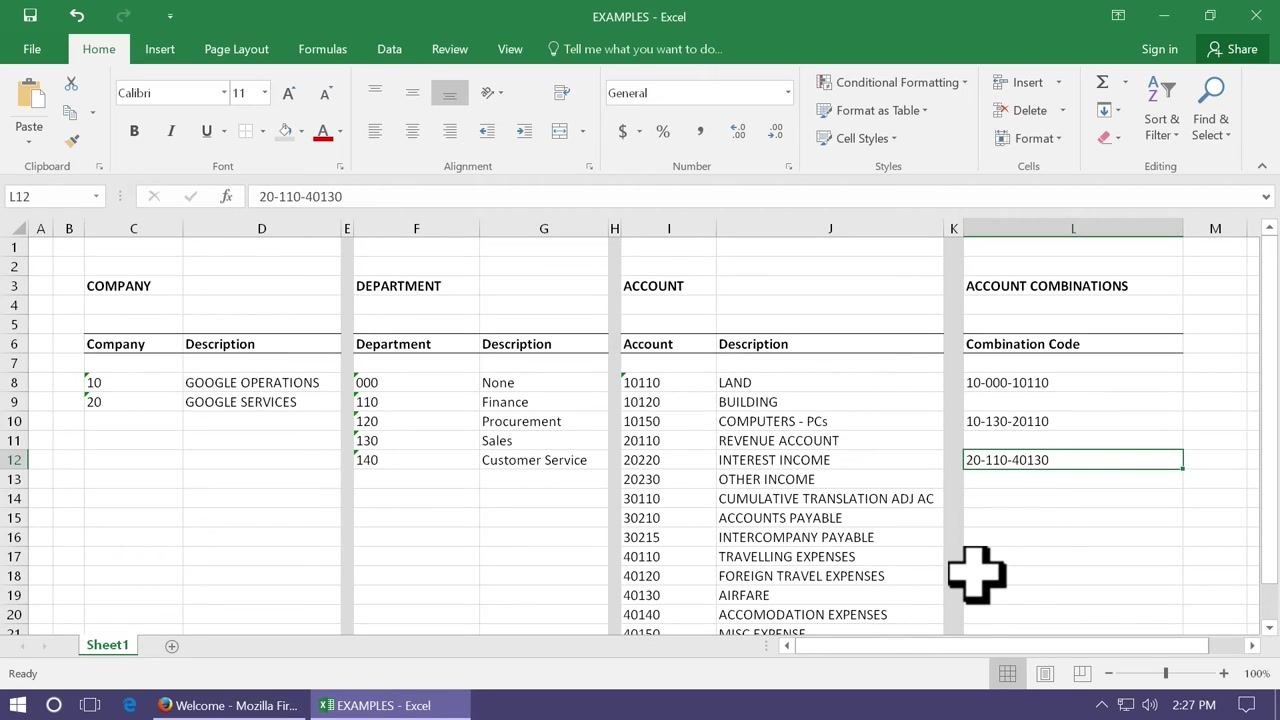The image size is (1280, 720).
Task: Set Center horizontal alignment
Action: coord(412,131)
